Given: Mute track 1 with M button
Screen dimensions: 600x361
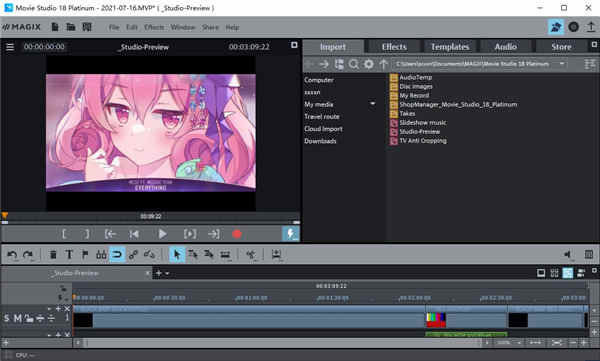Looking at the screenshot, I should [x=18, y=318].
